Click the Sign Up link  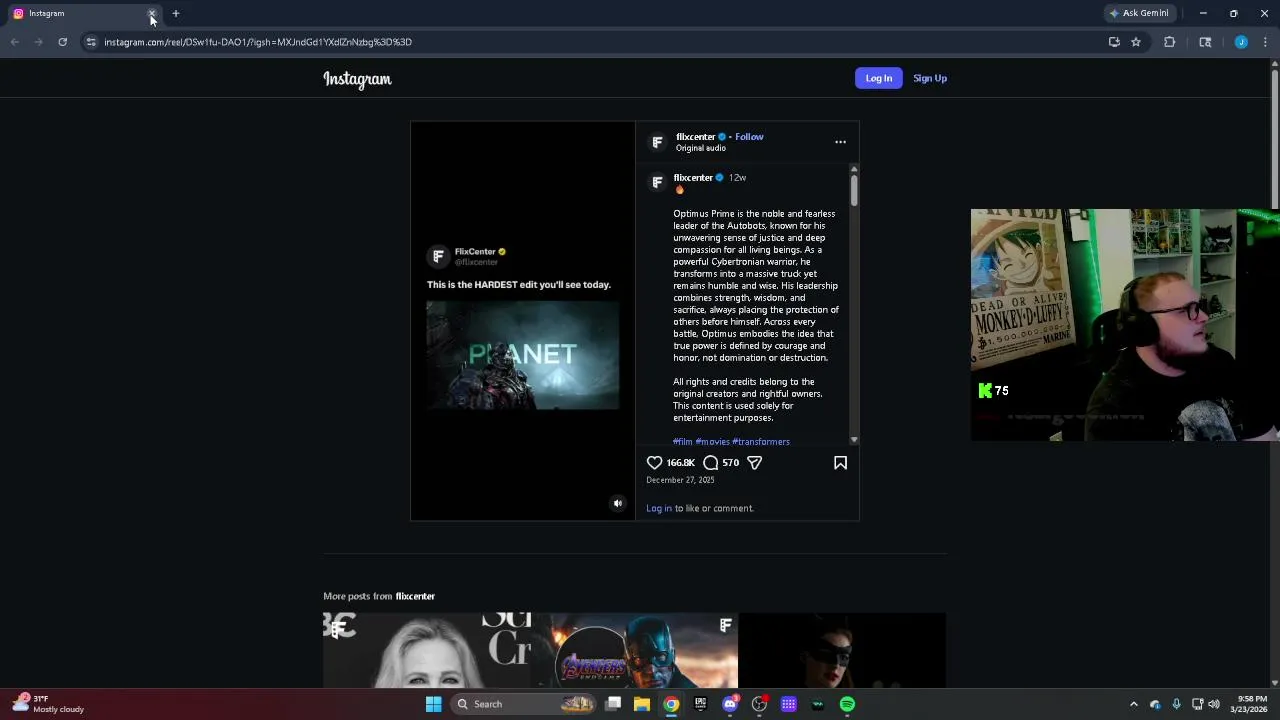pyautogui.click(x=930, y=78)
